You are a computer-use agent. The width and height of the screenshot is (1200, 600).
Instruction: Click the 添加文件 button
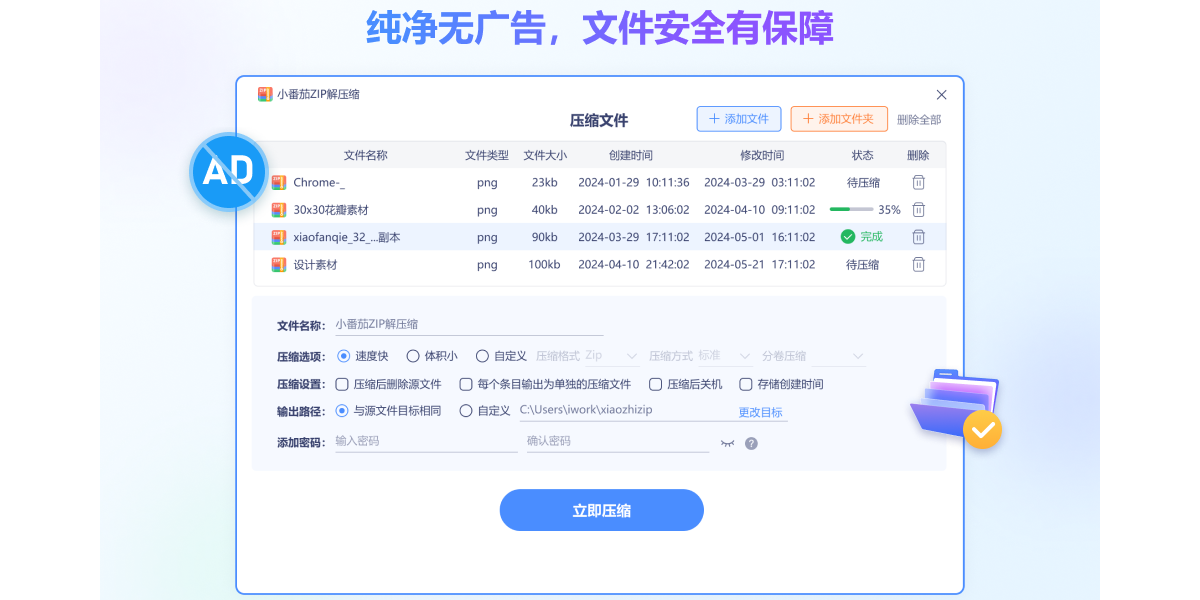click(x=739, y=119)
